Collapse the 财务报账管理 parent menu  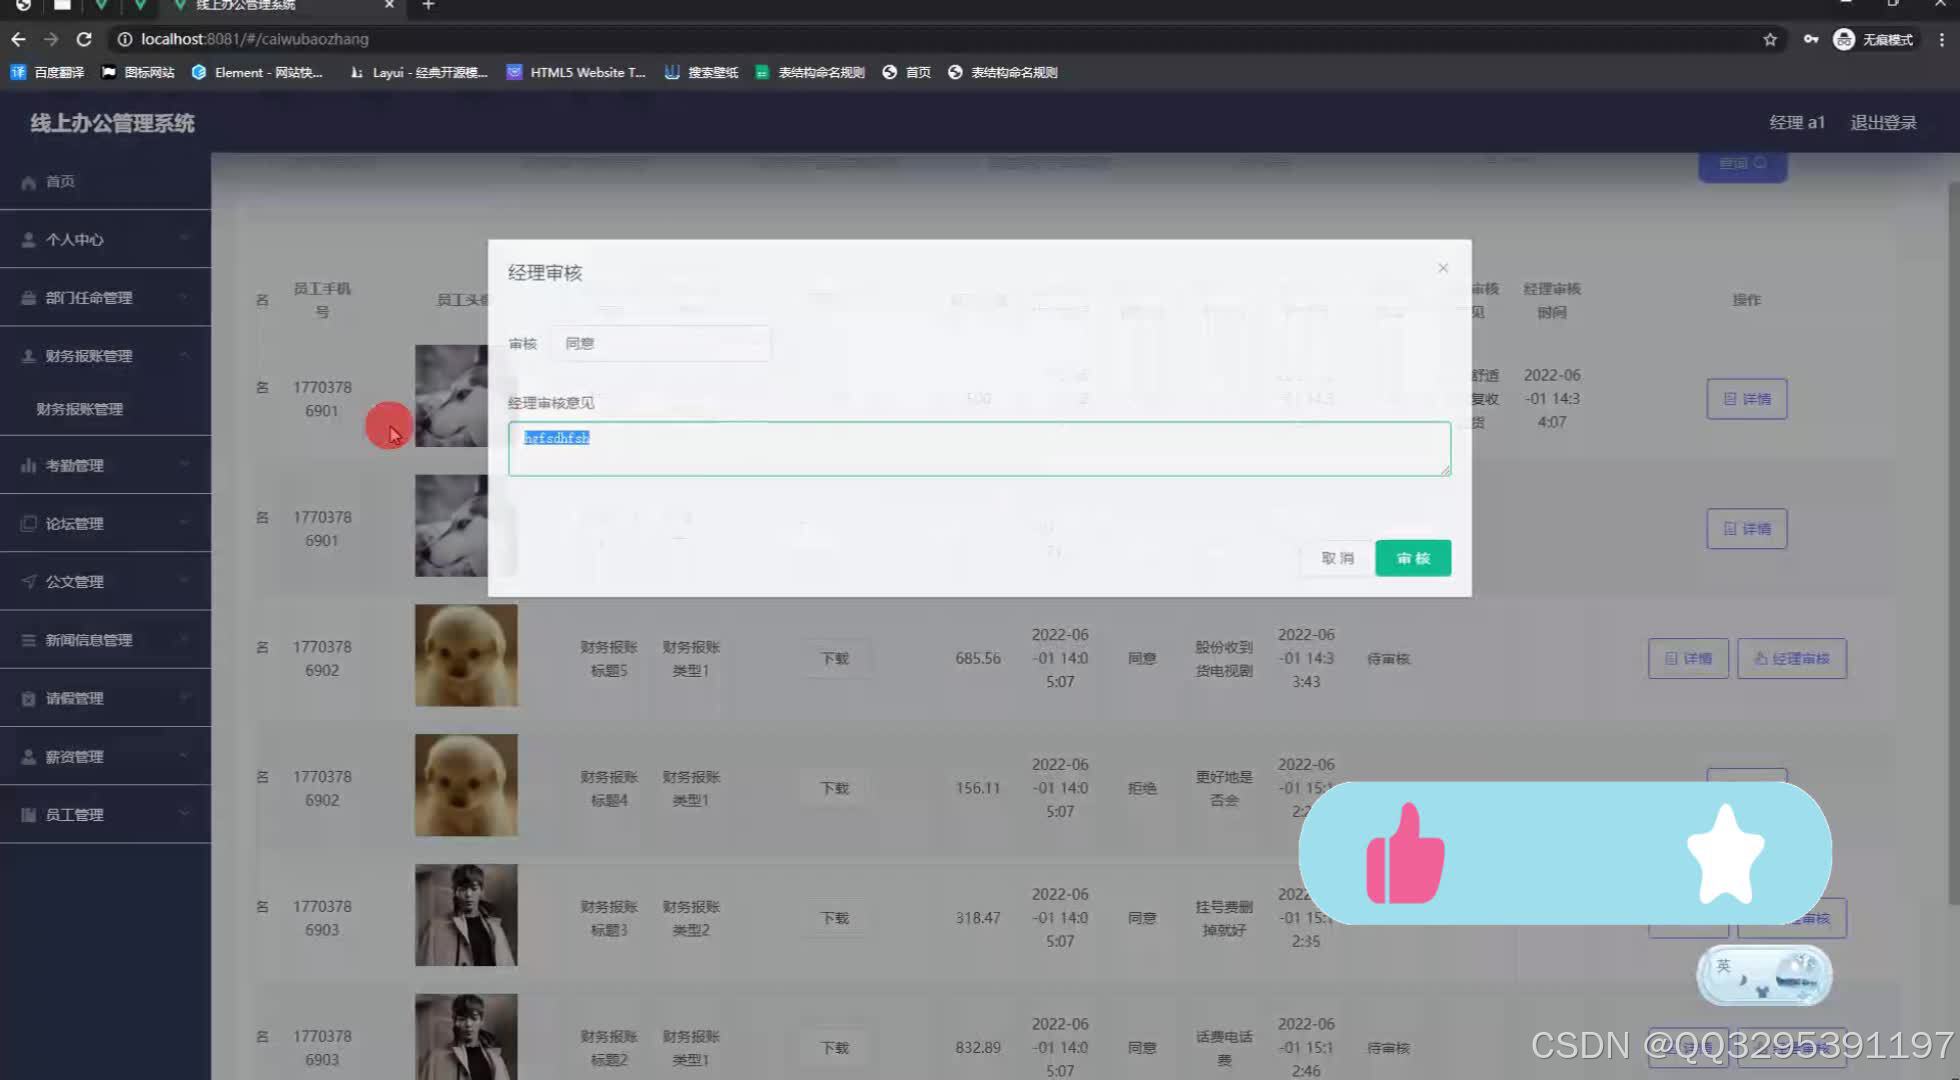point(105,355)
